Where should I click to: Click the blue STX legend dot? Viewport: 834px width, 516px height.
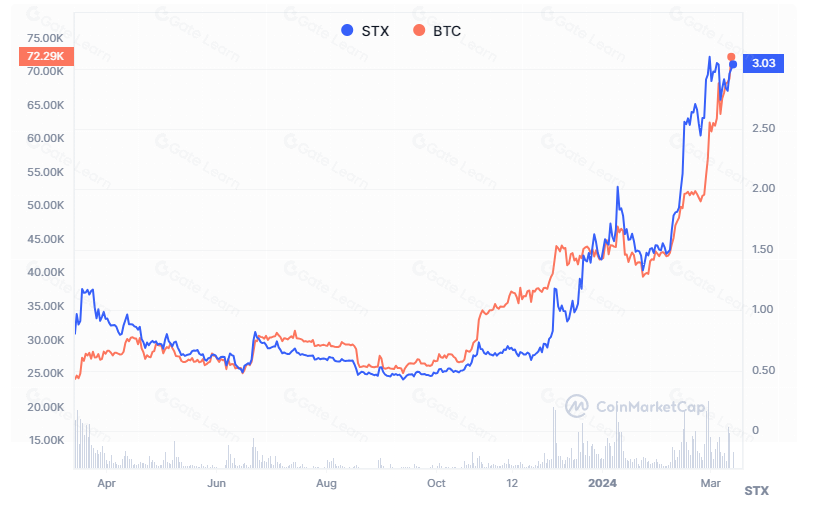[347, 31]
